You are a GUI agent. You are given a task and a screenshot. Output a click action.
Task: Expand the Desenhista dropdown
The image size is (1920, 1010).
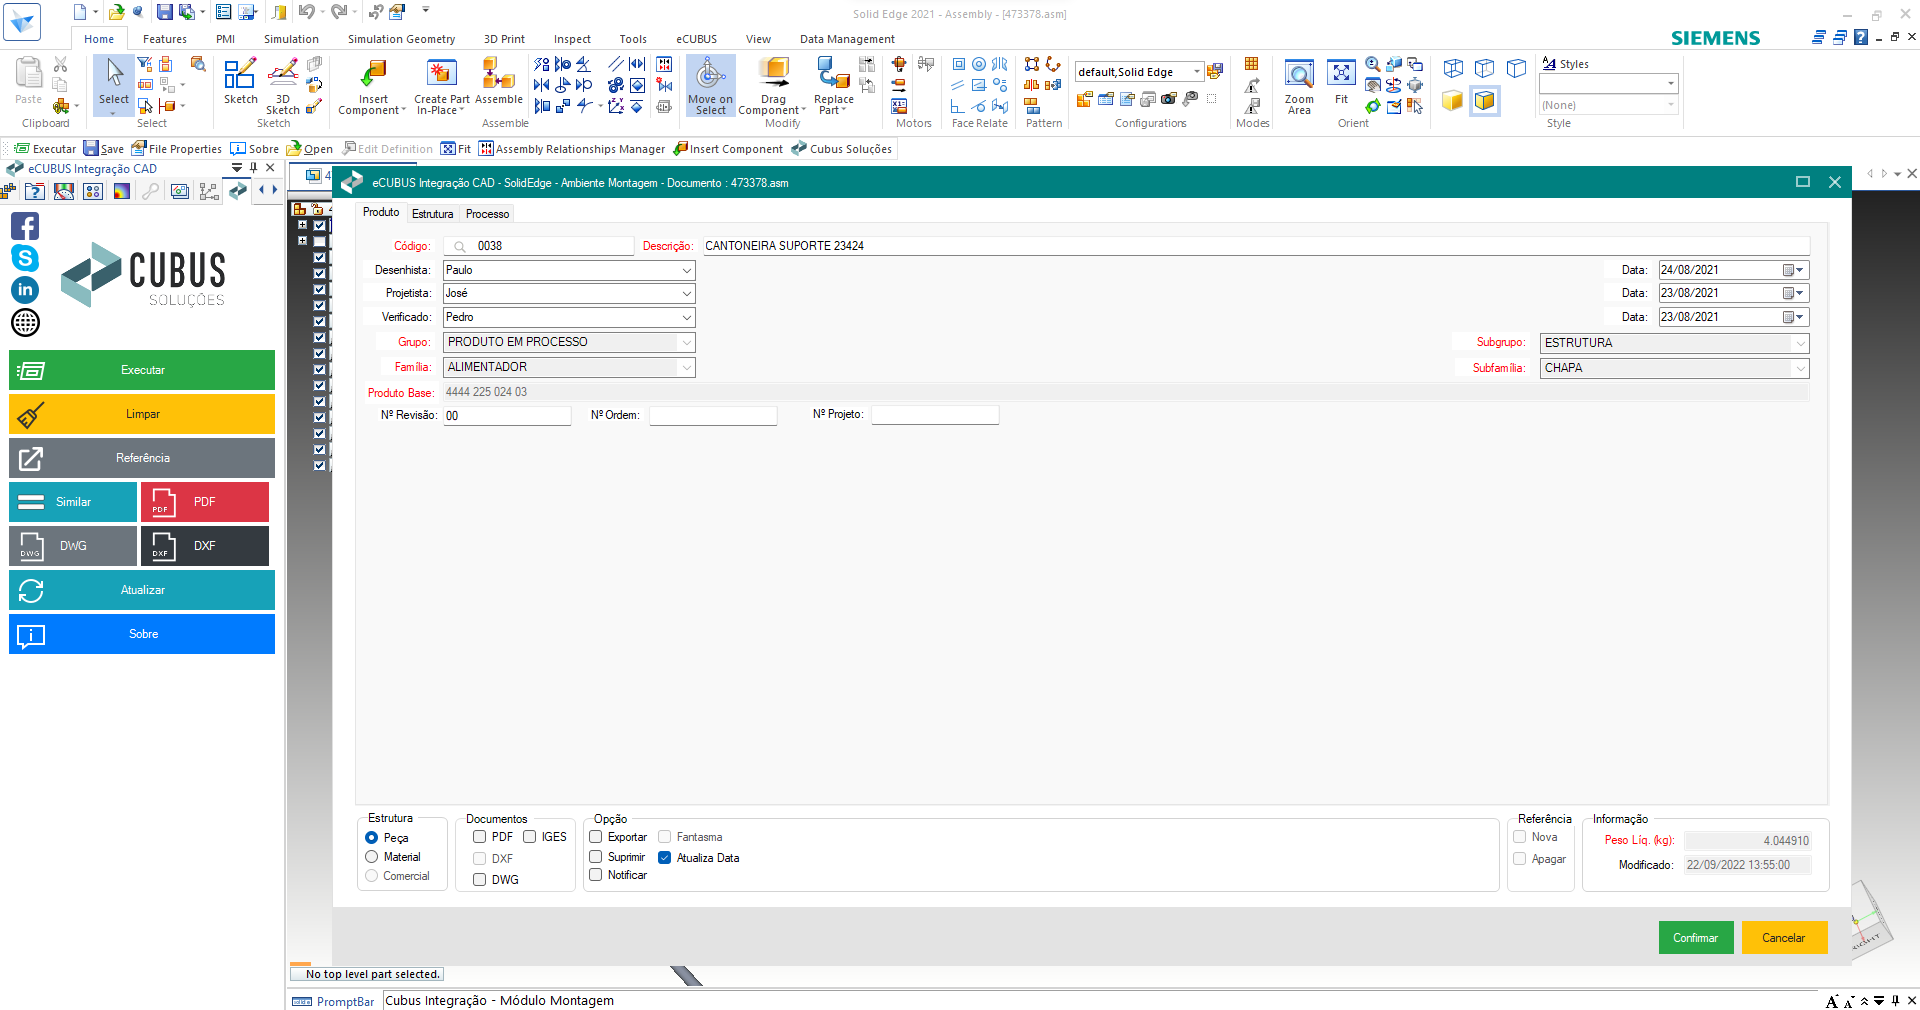tap(687, 270)
